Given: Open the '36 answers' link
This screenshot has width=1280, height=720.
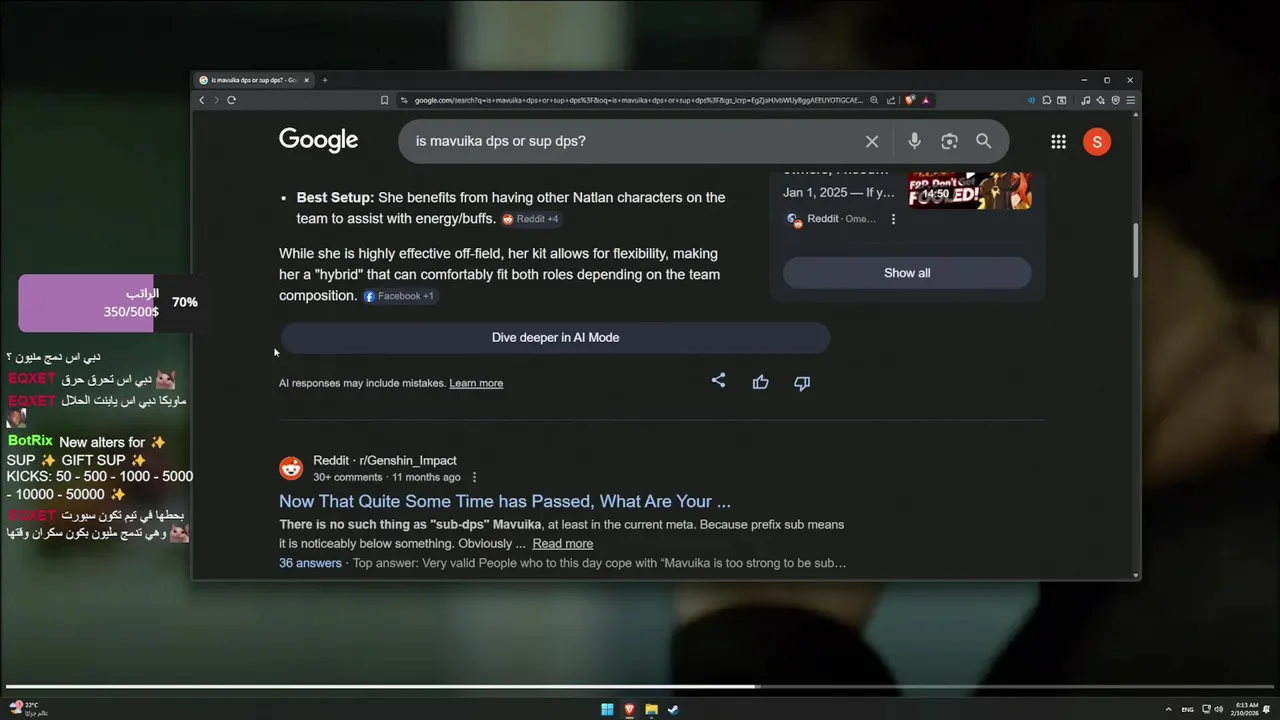Looking at the screenshot, I should tap(310, 563).
